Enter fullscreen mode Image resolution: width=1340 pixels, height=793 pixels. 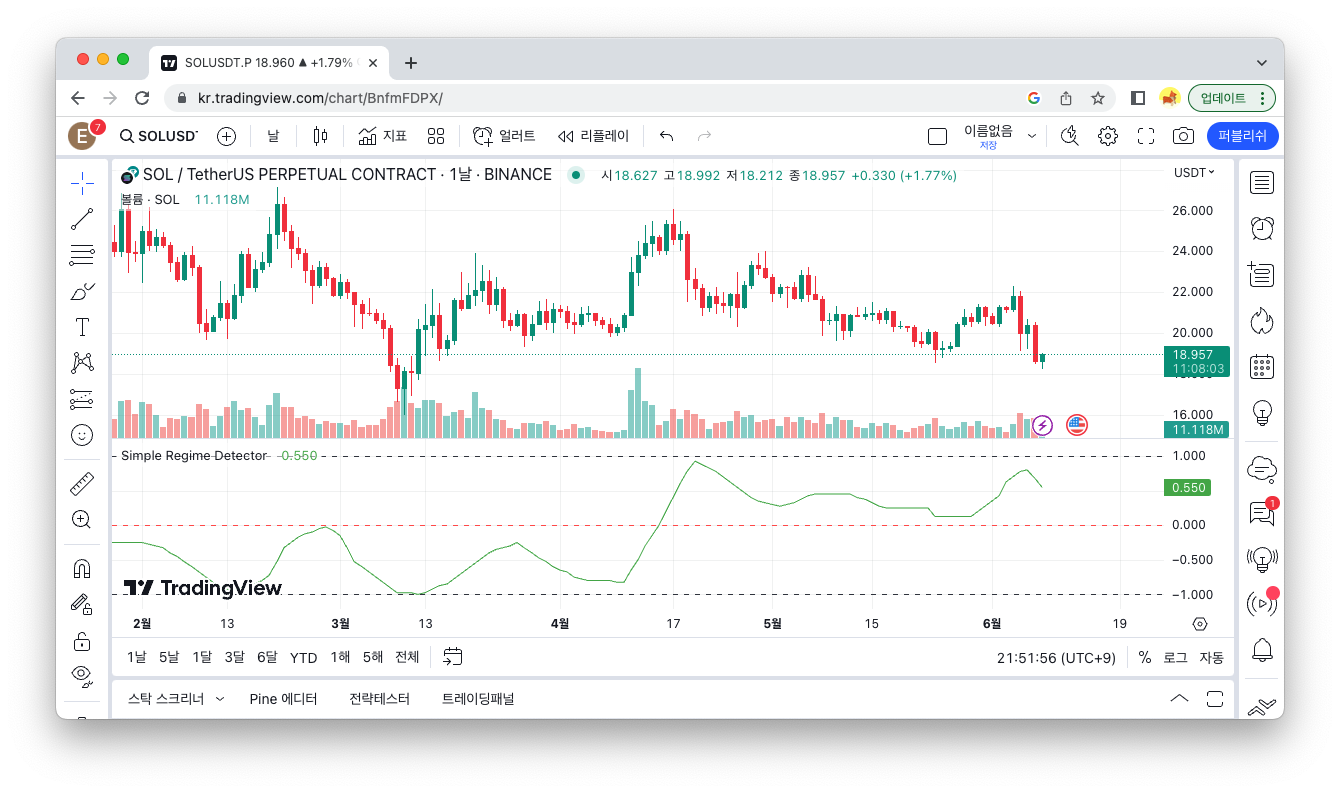pyautogui.click(x=1146, y=136)
